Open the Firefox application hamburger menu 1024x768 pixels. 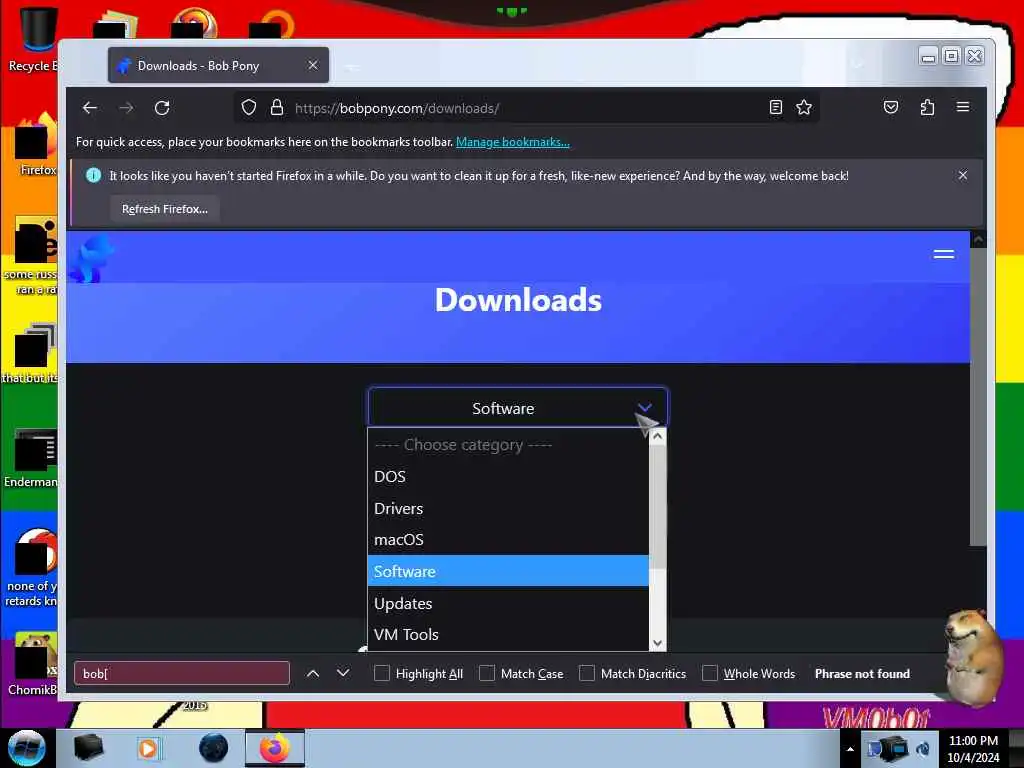tap(963, 106)
